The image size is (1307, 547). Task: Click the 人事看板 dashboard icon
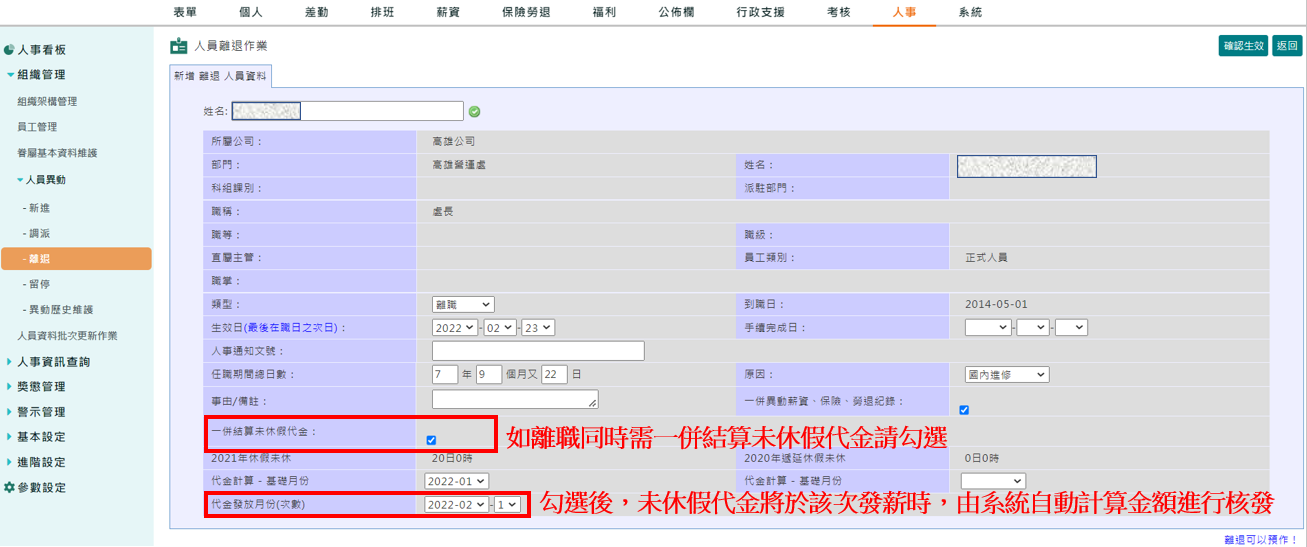tap(9, 49)
